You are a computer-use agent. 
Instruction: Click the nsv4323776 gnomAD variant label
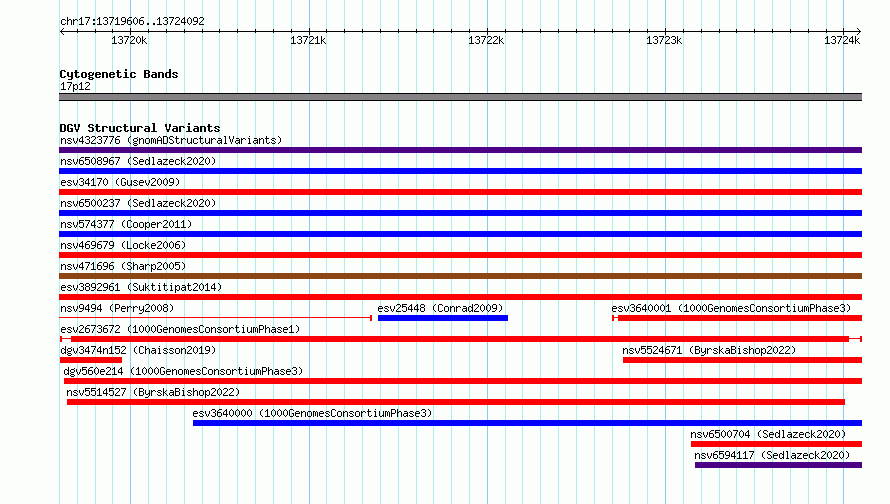pos(171,140)
